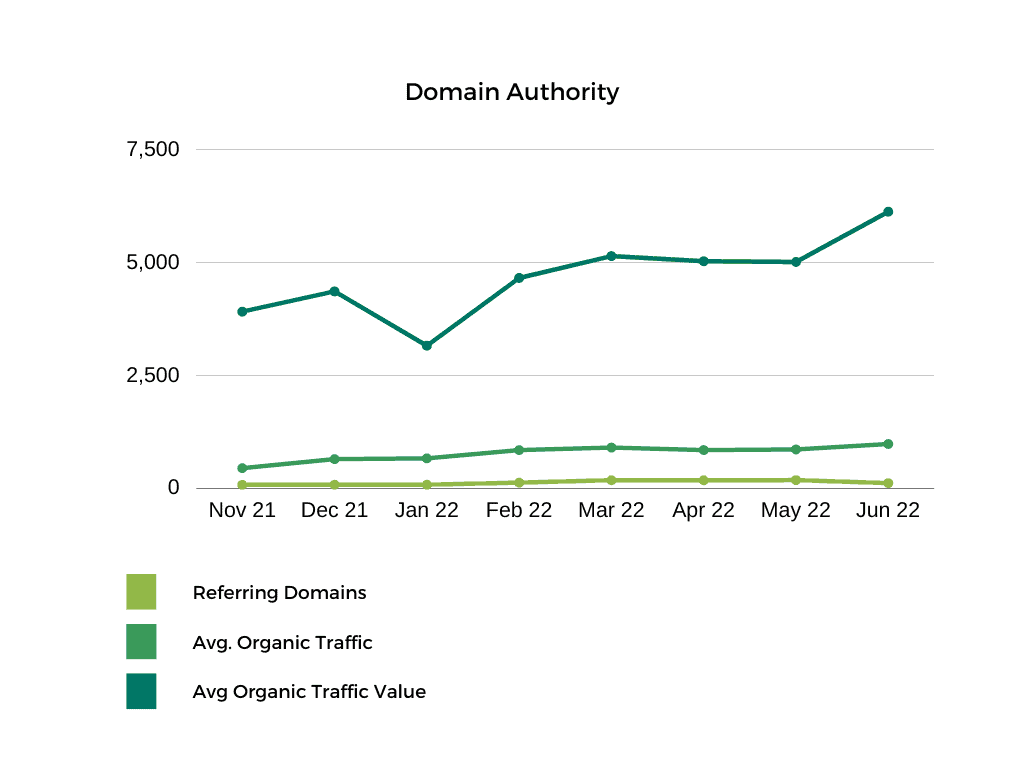
Task: Click the Apr 22 x-axis label
Action: (x=703, y=510)
